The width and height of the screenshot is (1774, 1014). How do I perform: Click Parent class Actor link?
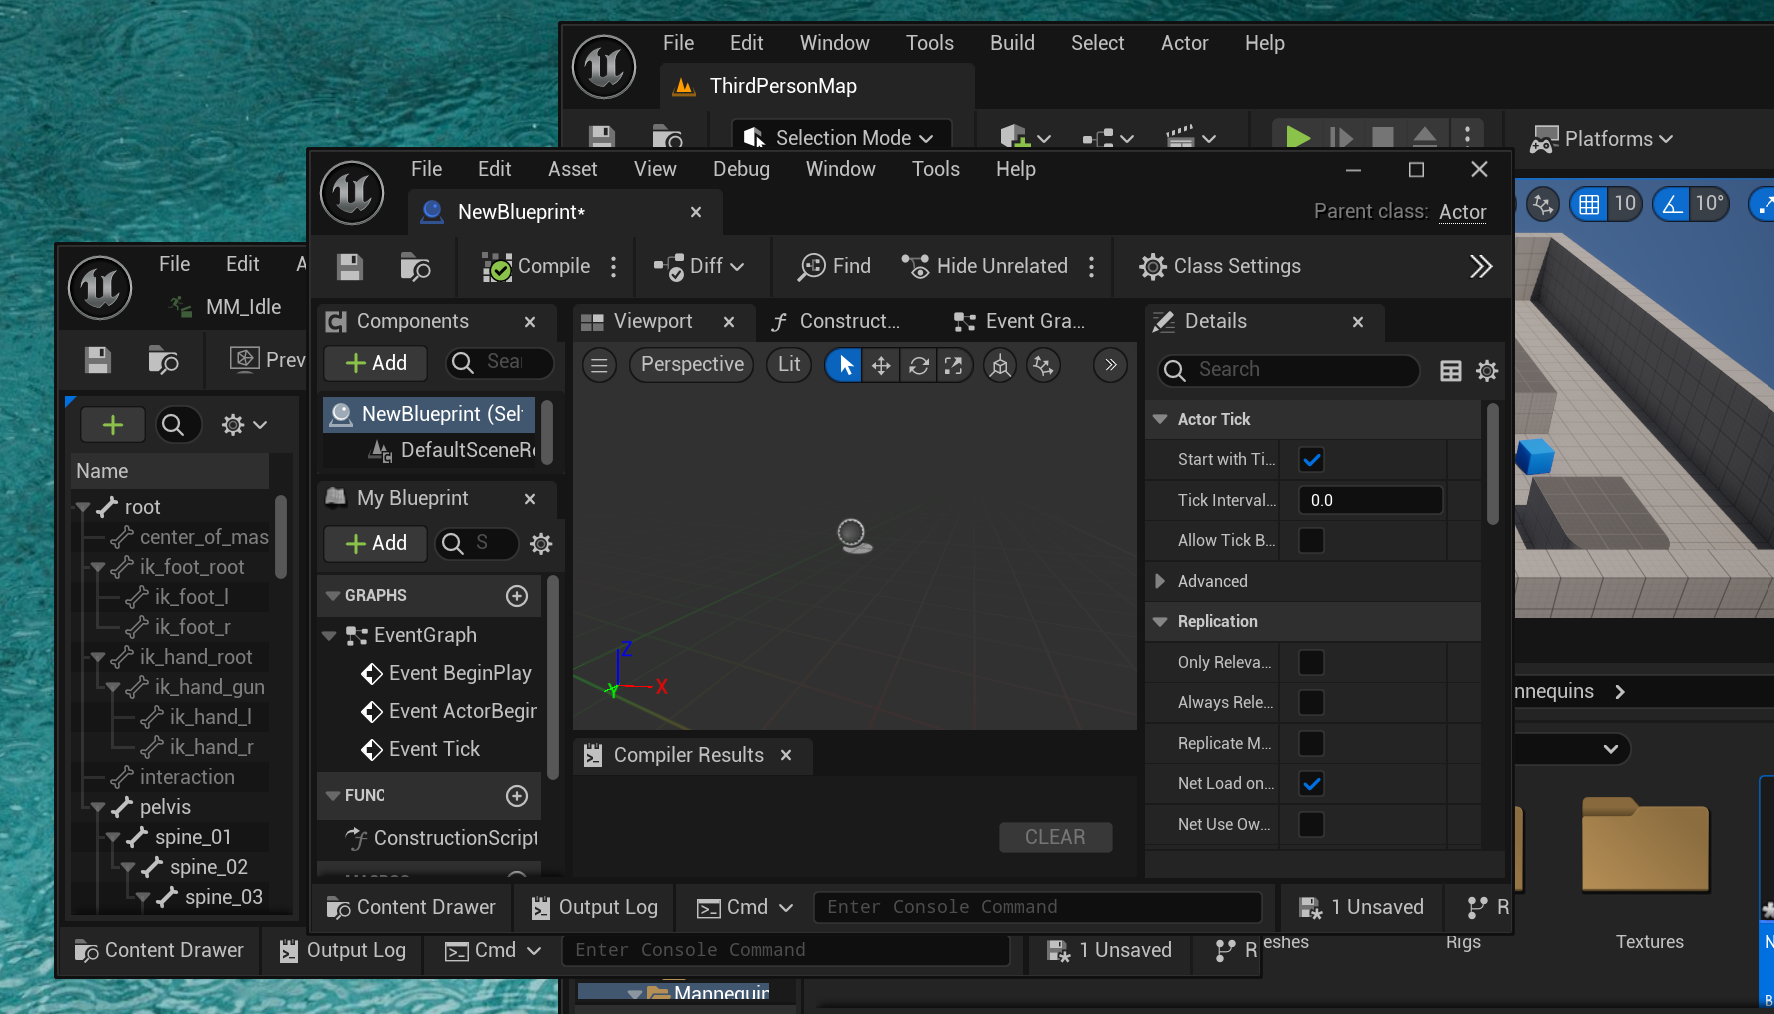point(1462,212)
